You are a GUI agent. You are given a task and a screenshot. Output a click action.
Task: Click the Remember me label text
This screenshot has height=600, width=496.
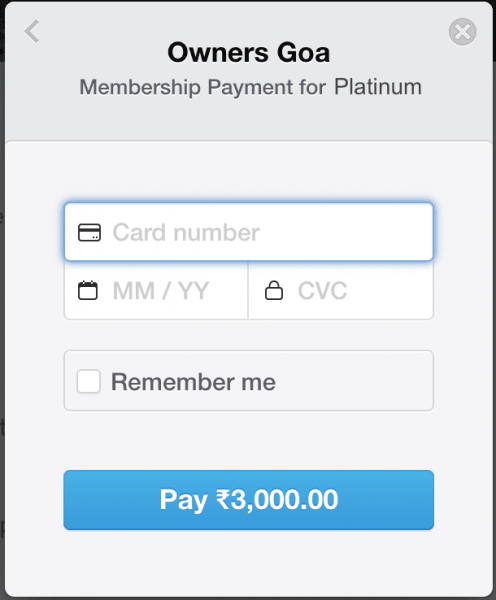pyautogui.click(x=193, y=382)
